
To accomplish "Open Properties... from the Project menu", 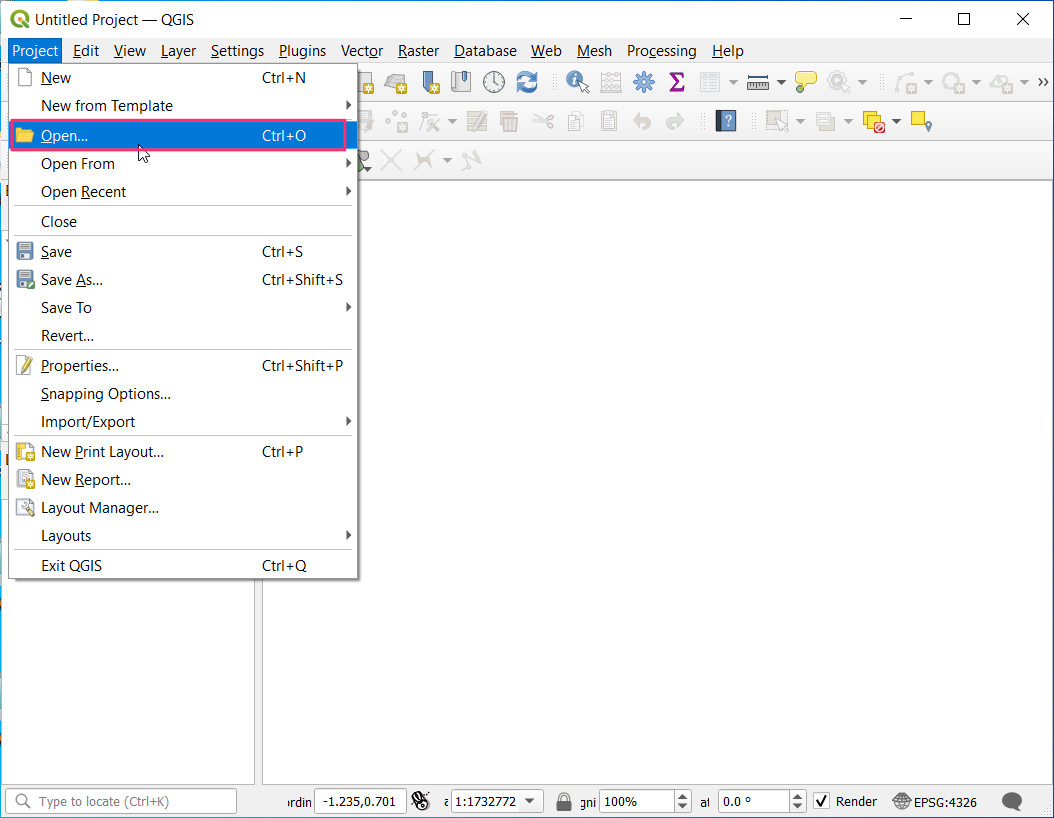I will click(x=183, y=366).
